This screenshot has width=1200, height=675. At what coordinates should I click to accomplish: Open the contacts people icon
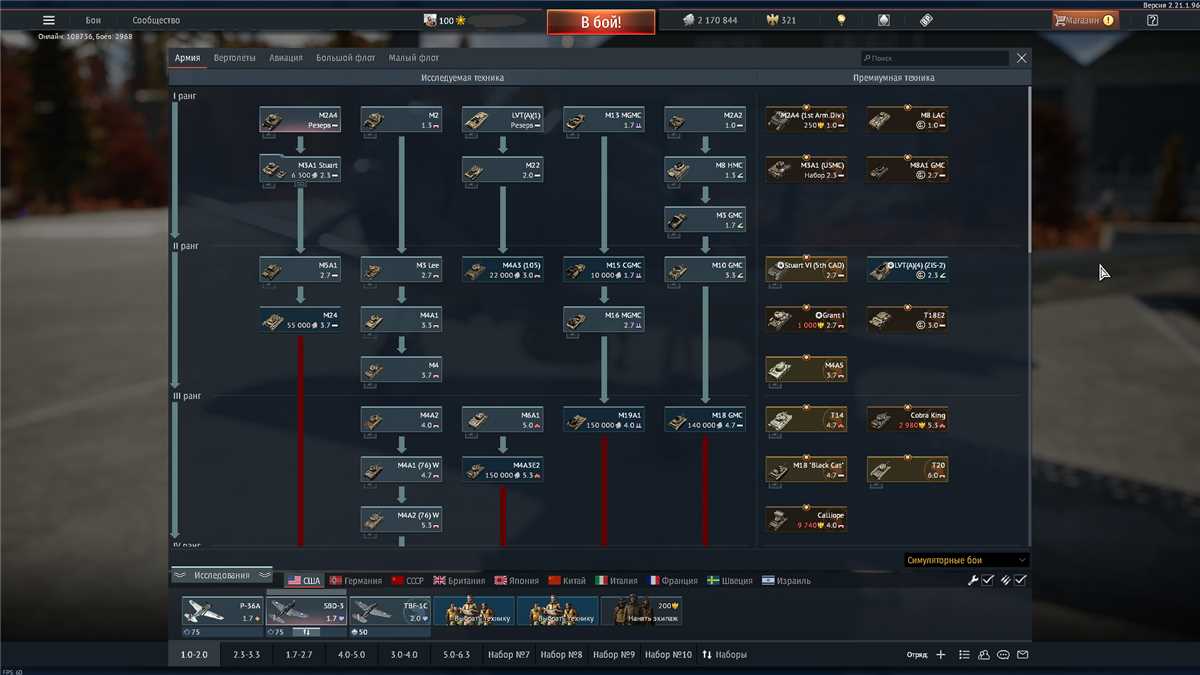tap(984, 655)
